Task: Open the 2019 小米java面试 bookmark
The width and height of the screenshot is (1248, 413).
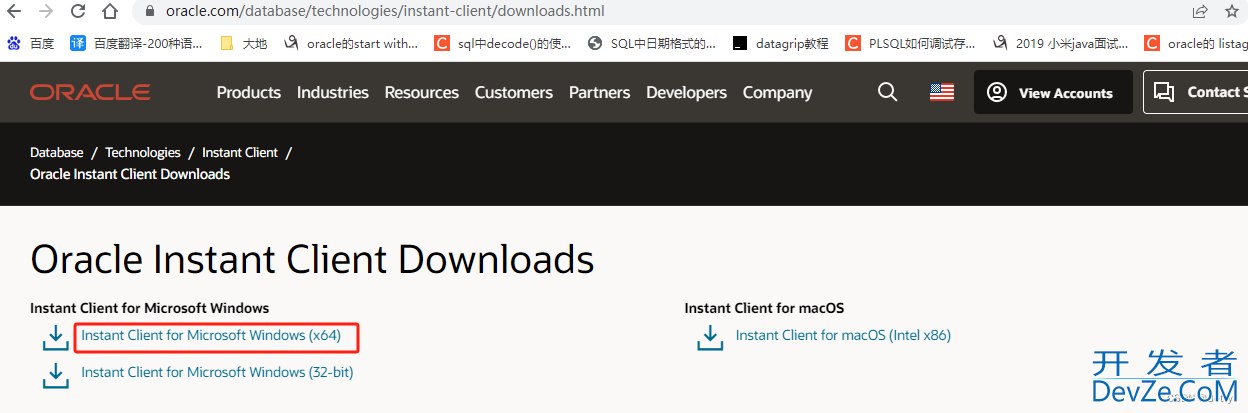Action: pyautogui.click(x=1061, y=43)
